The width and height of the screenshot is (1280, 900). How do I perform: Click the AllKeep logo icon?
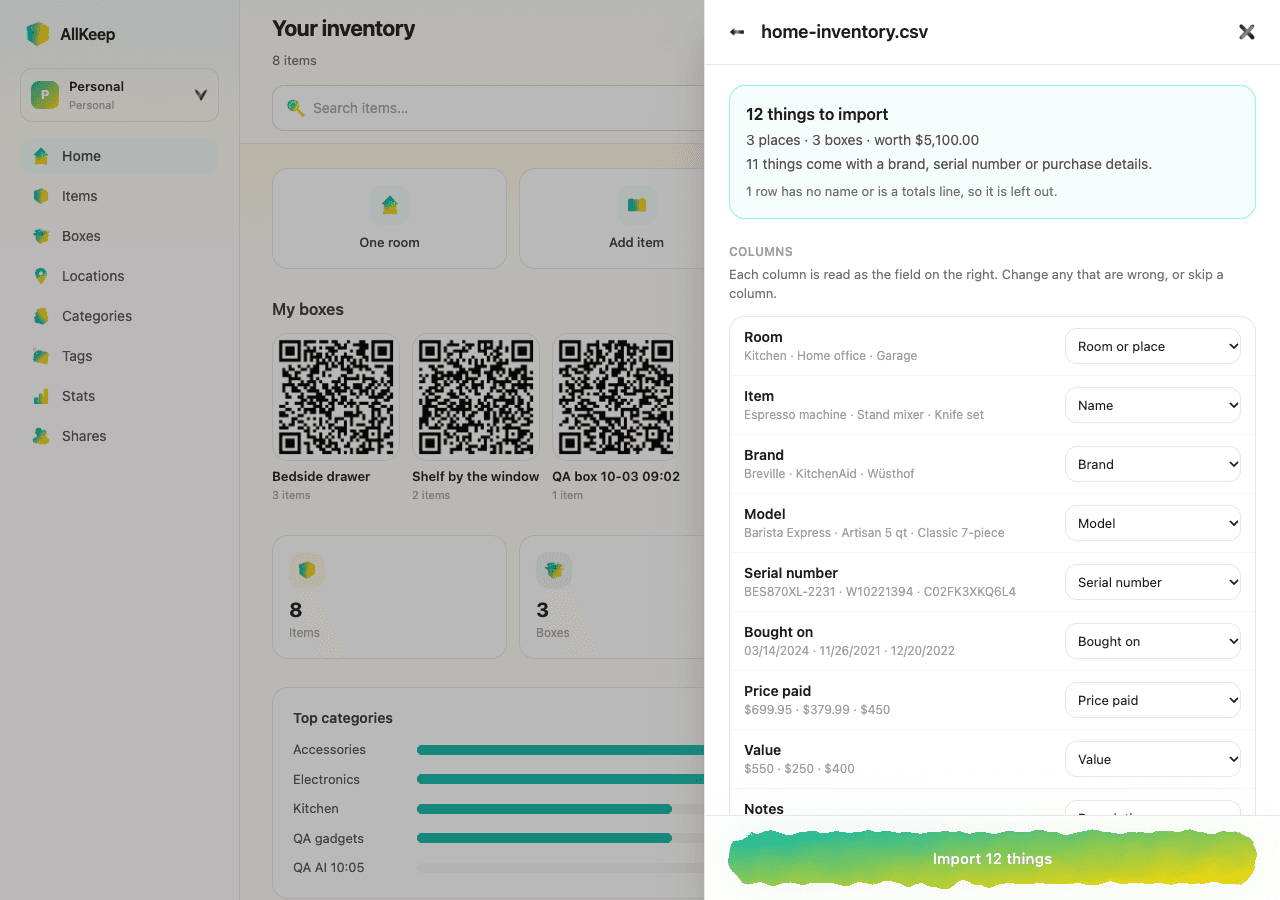pos(38,34)
